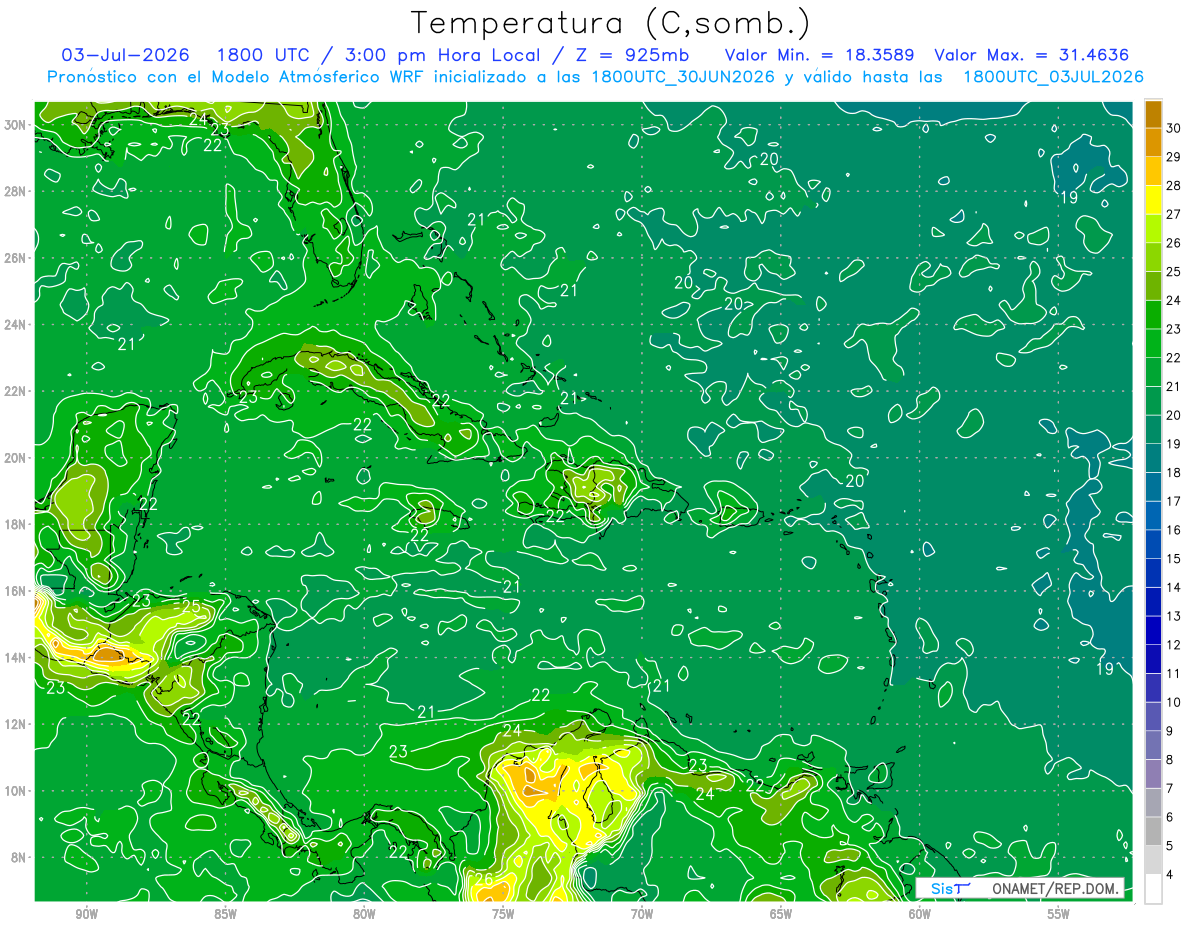
Task: Click the color scale label "4"
Action: (x=1170, y=874)
